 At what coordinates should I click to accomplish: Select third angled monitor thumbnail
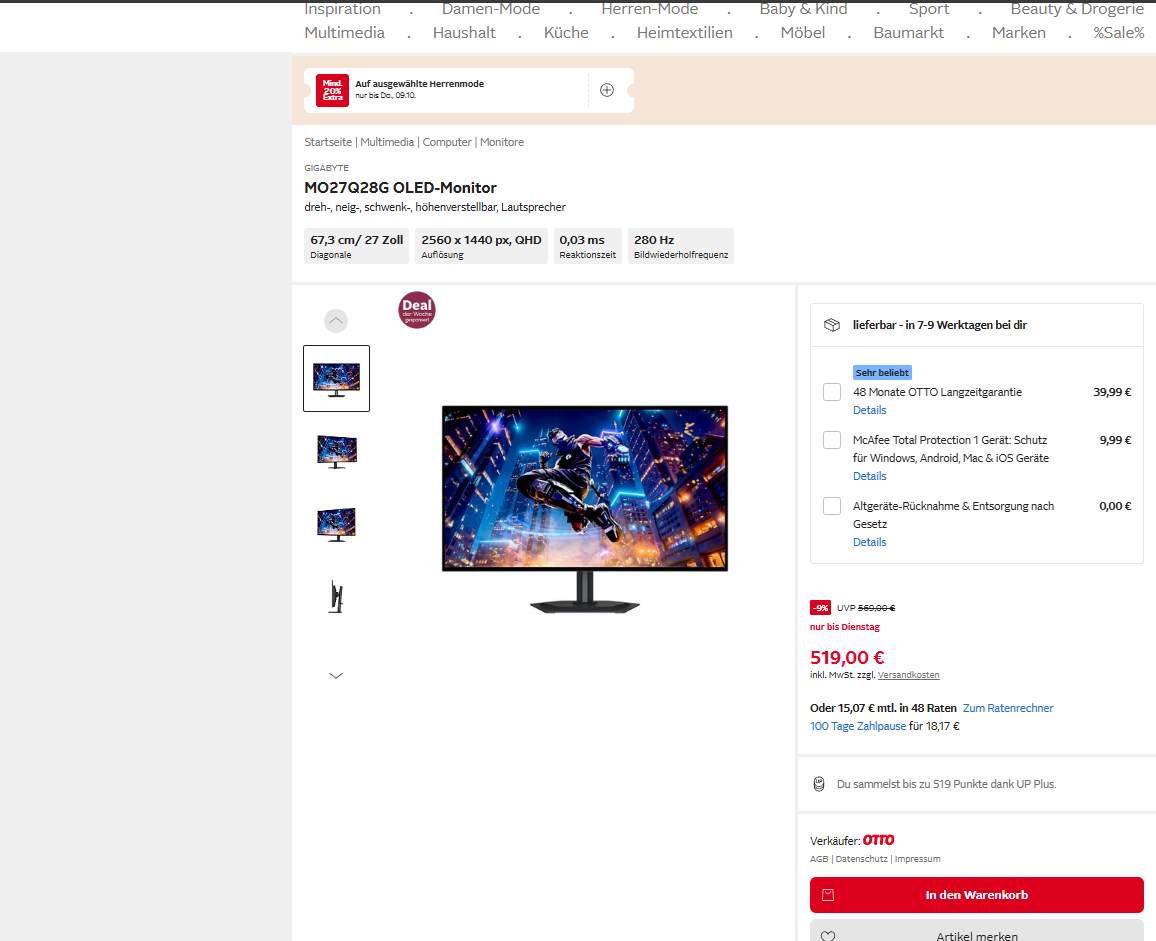tap(336, 524)
